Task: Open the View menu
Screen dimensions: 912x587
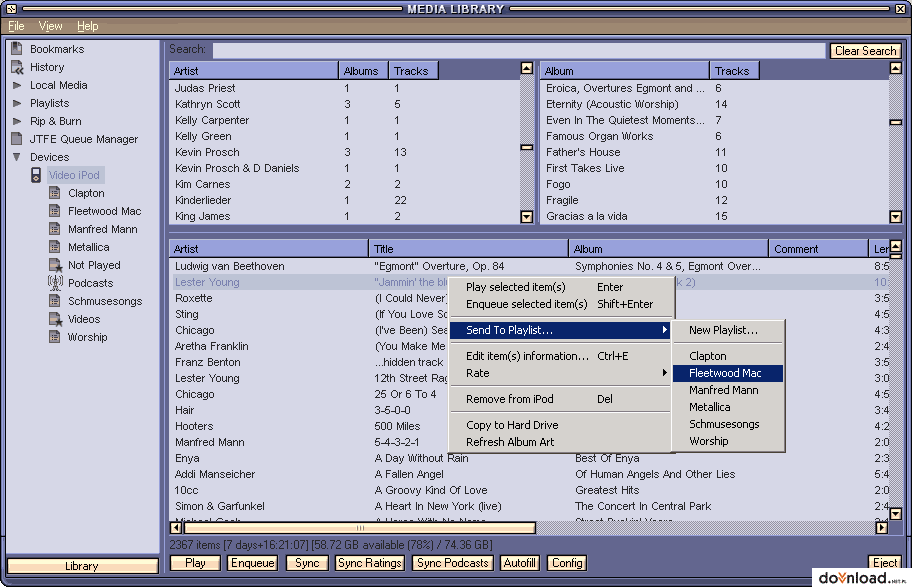Action: [x=51, y=26]
